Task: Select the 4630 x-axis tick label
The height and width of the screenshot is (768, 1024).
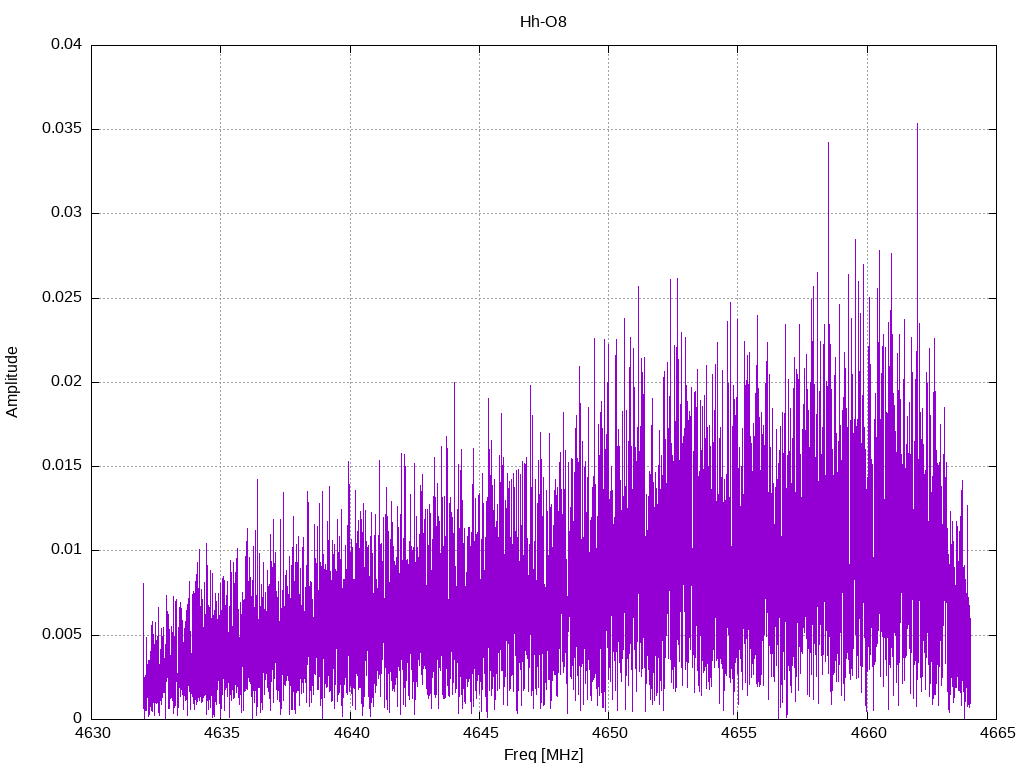Action: pyautogui.click(x=92, y=733)
